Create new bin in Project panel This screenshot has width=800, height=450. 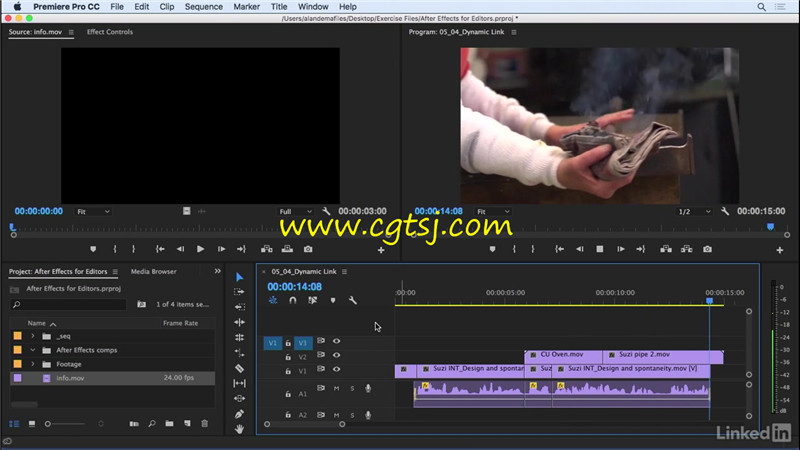click(169, 423)
